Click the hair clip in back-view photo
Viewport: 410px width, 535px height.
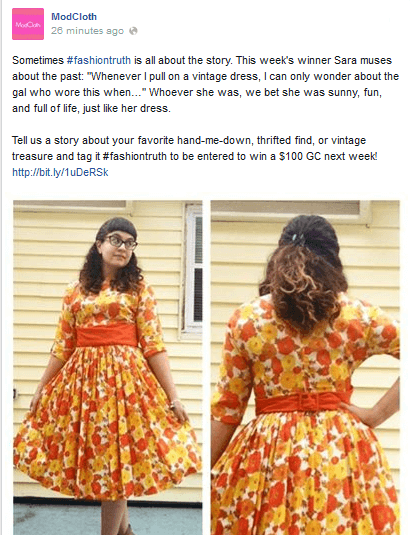tap(296, 238)
